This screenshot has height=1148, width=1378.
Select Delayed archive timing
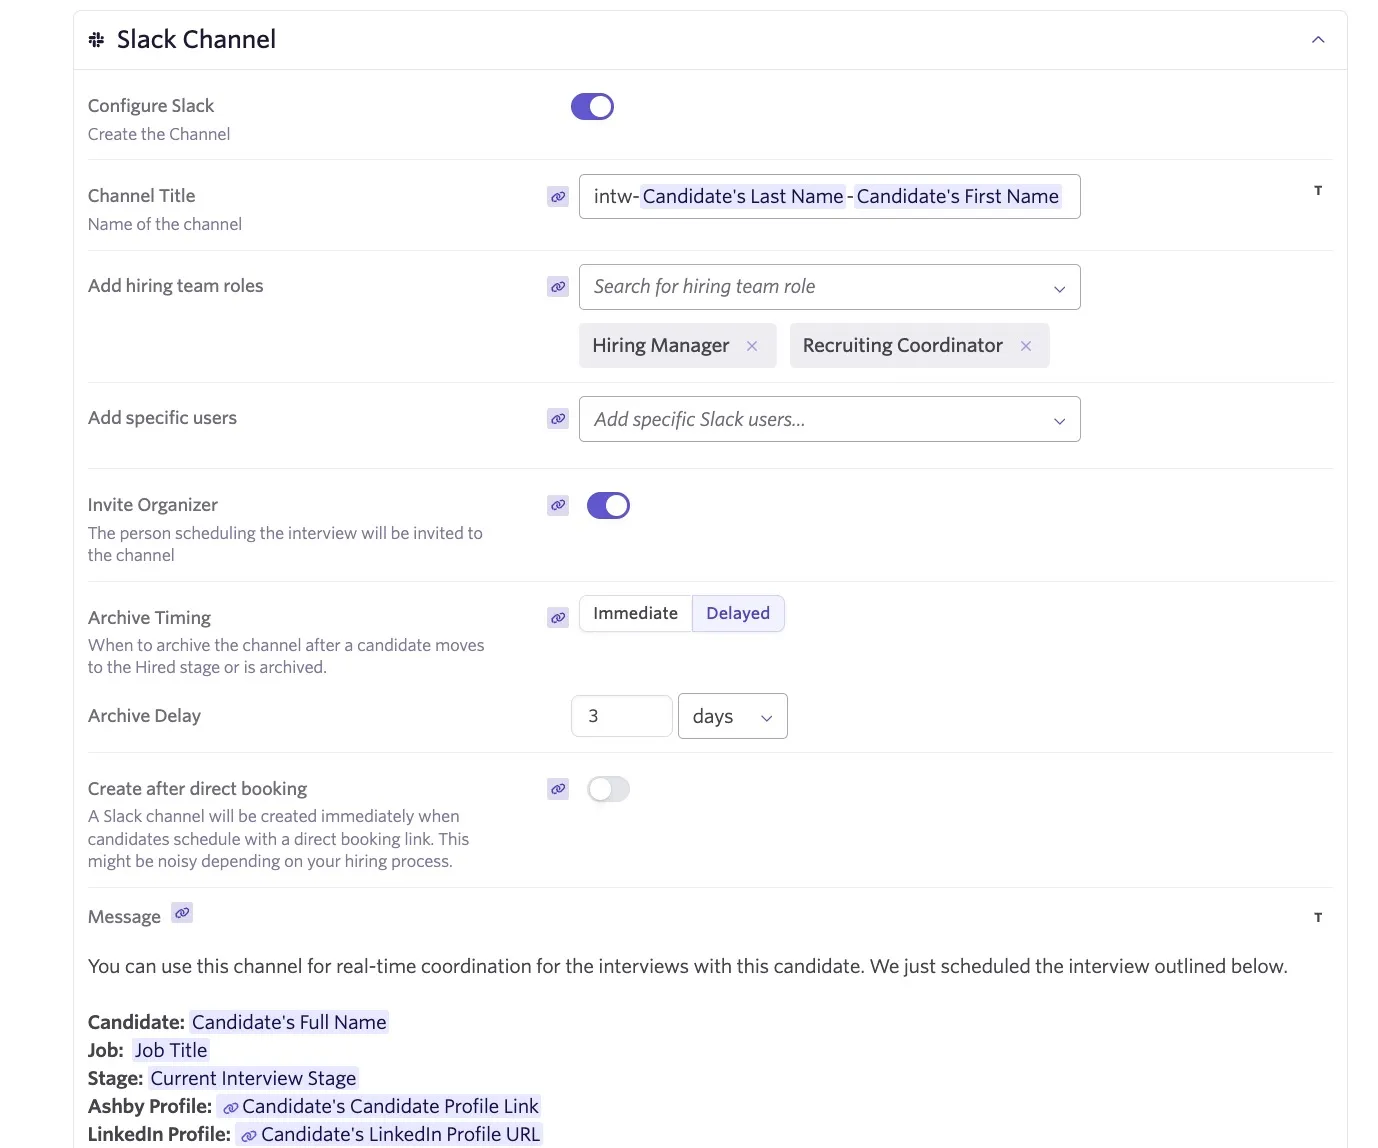click(738, 614)
